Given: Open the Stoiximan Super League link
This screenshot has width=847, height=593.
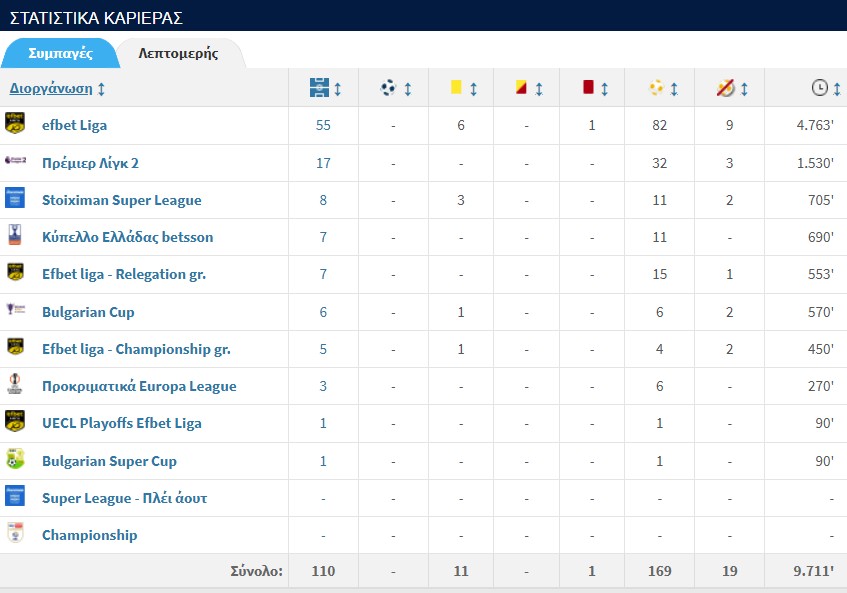Looking at the screenshot, I should tap(121, 200).
